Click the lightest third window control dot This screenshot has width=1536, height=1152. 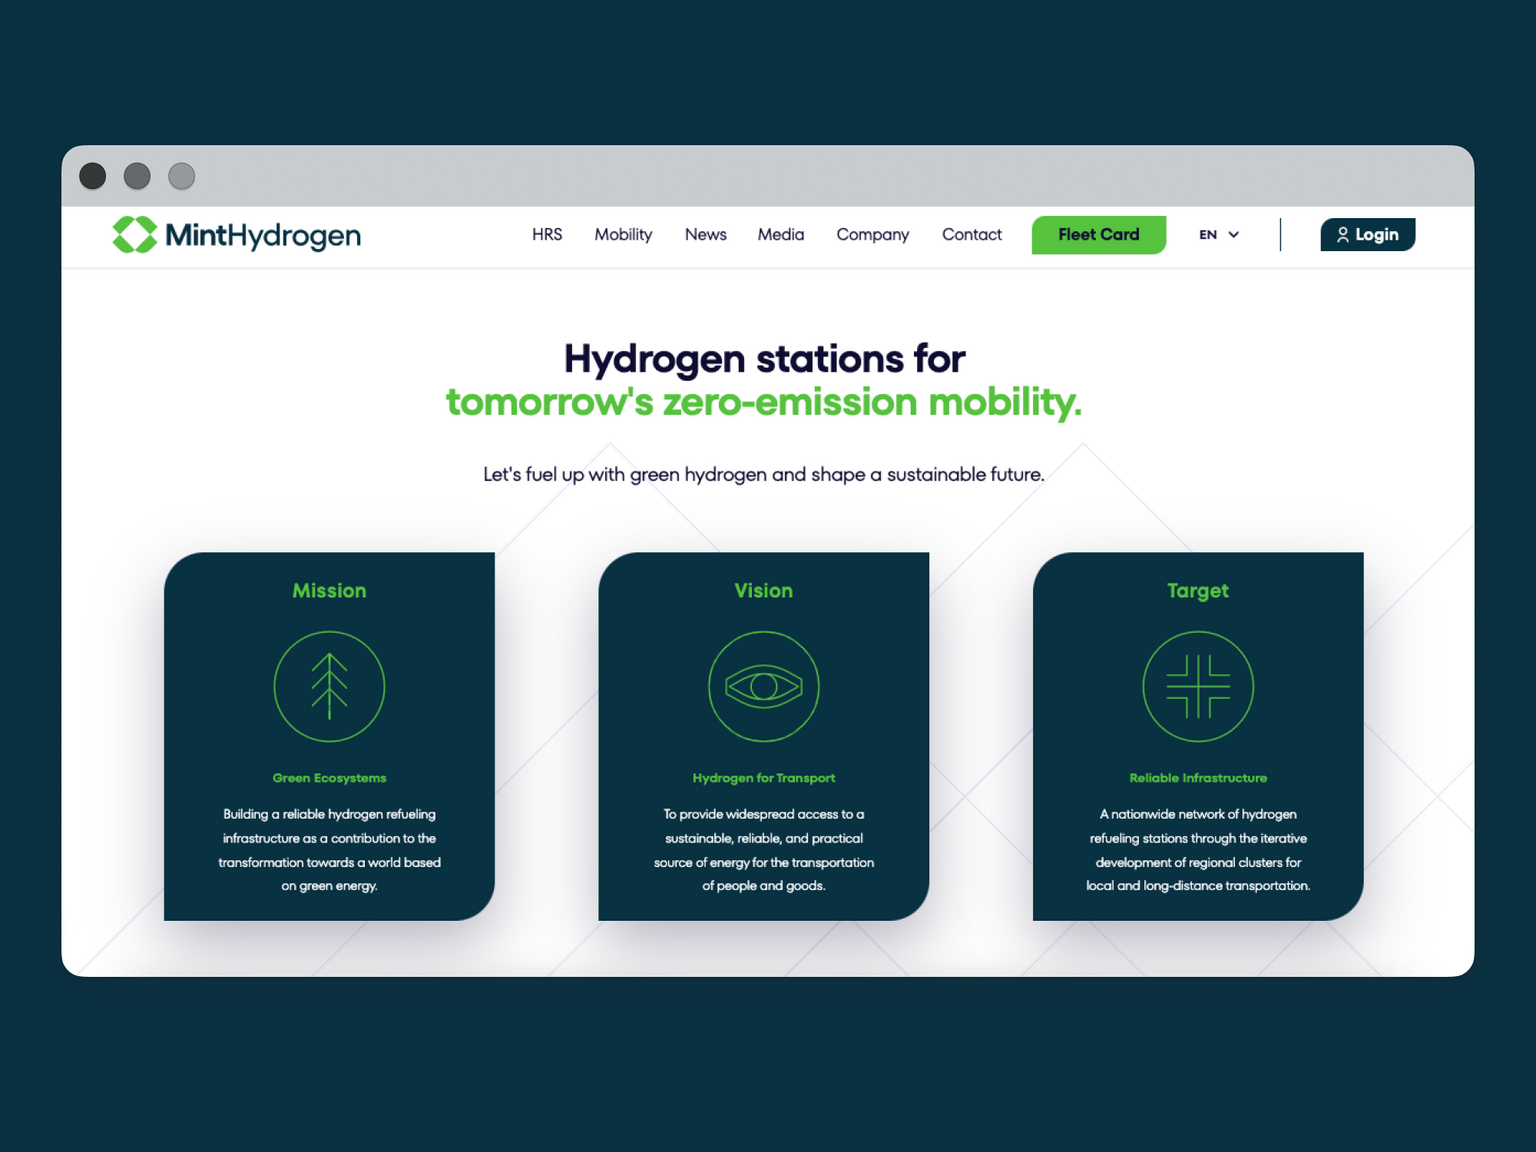point(181,176)
